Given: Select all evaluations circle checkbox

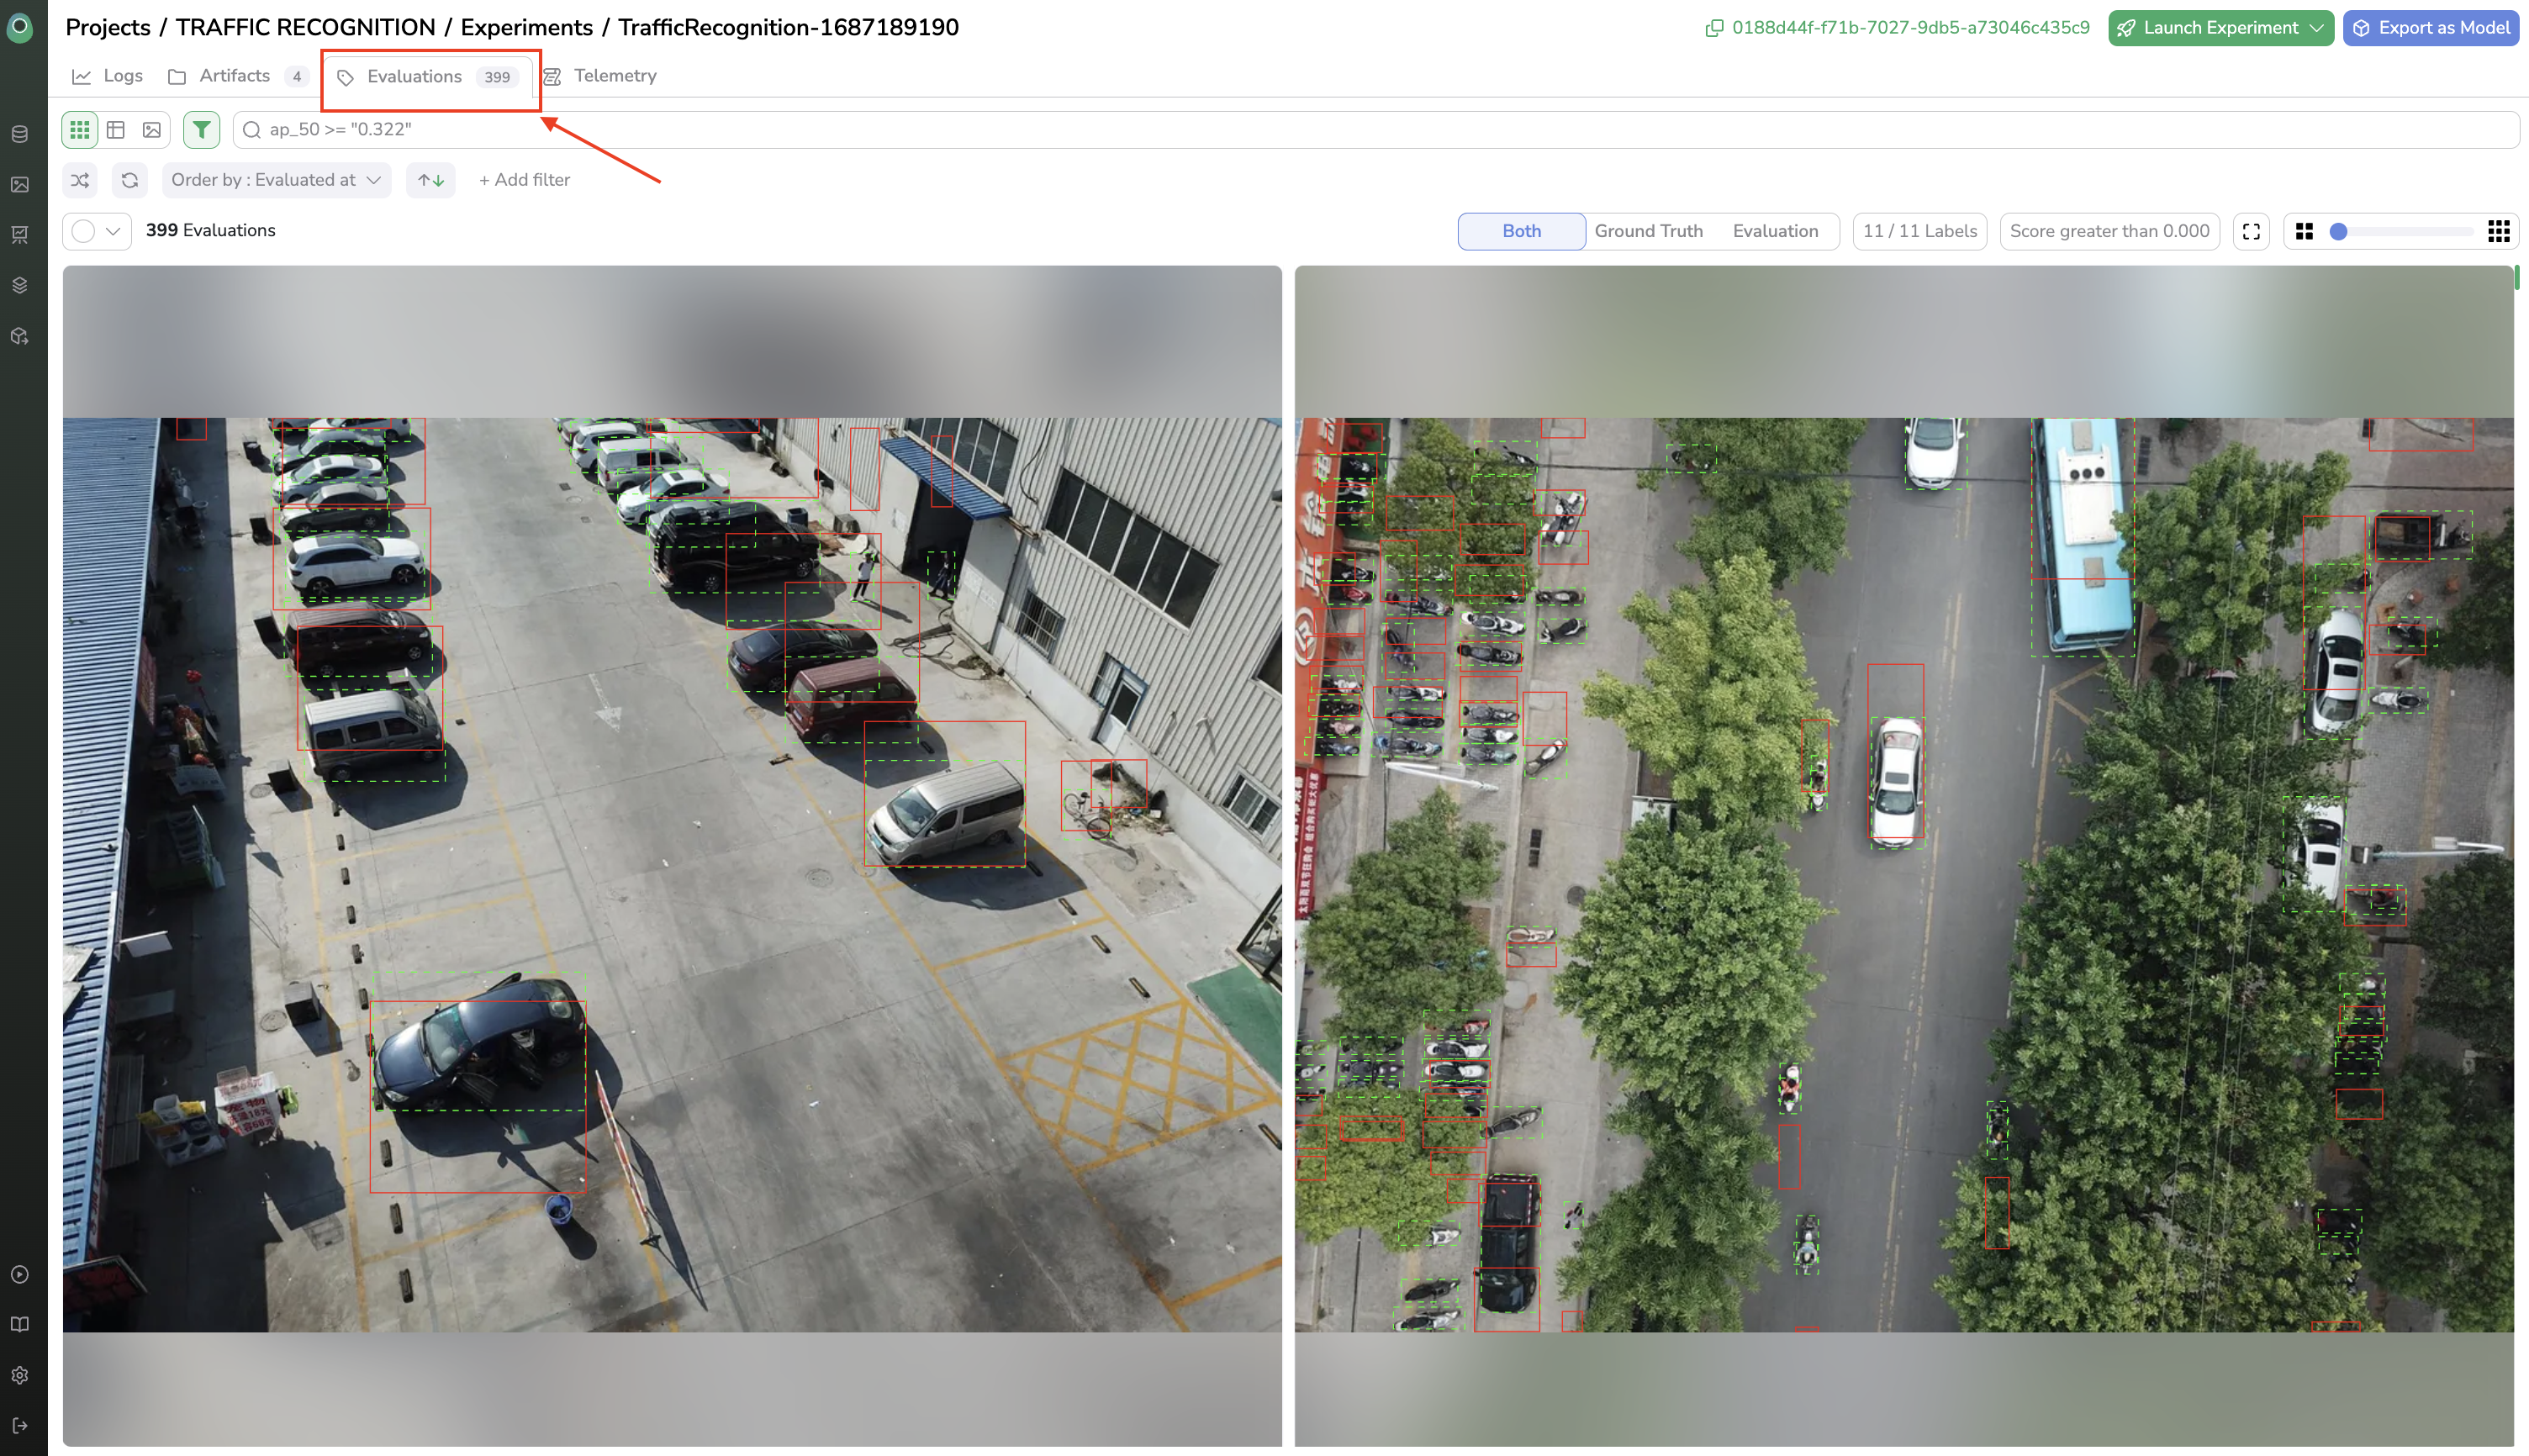Looking at the screenshot, I should click(84, 231).
